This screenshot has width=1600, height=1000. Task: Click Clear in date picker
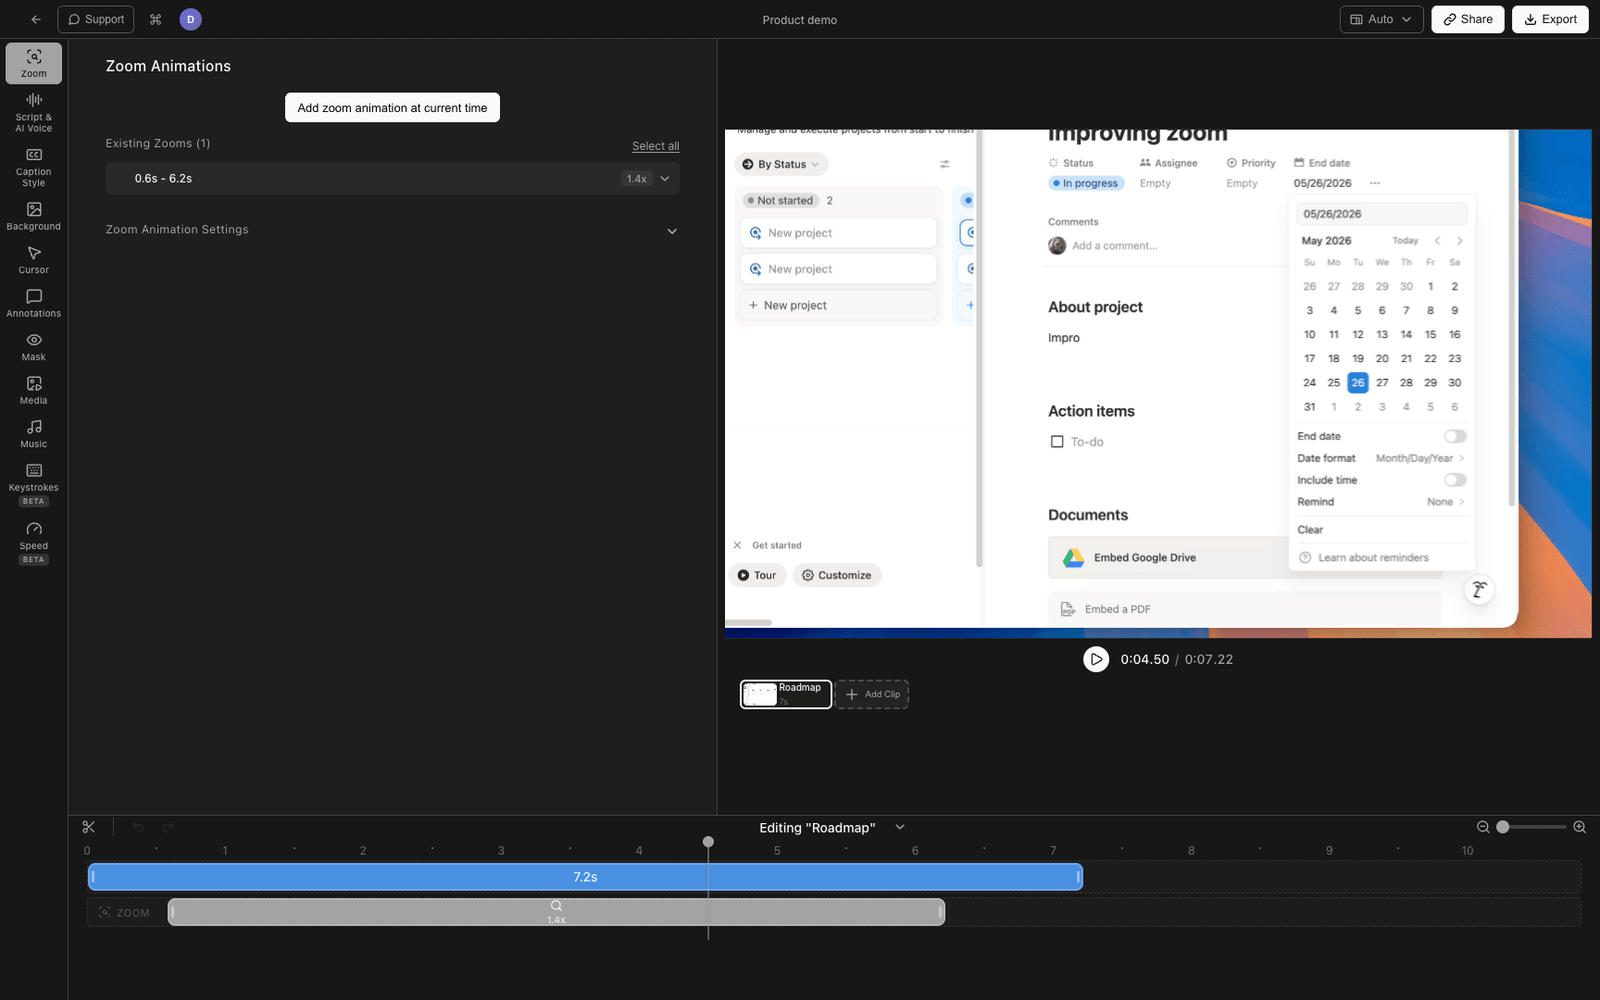tap(1310, 530)
